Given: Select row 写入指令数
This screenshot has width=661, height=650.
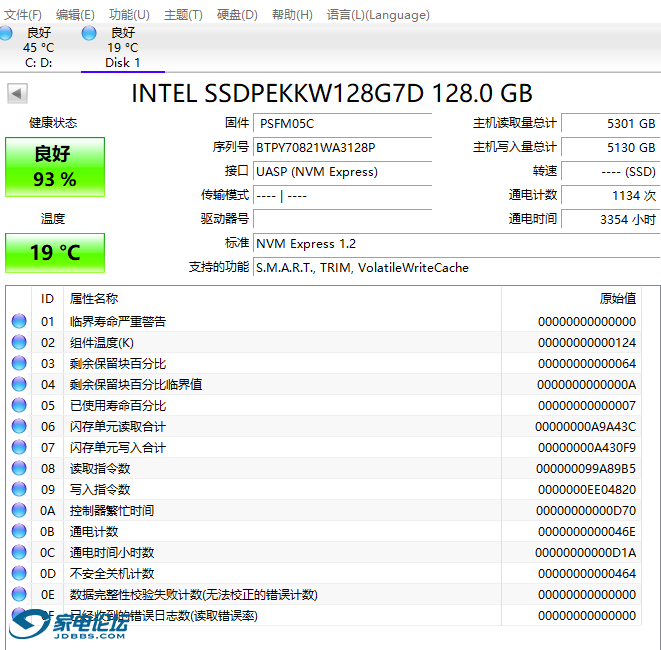Looking at the screenshot, I should click(324, 490).
